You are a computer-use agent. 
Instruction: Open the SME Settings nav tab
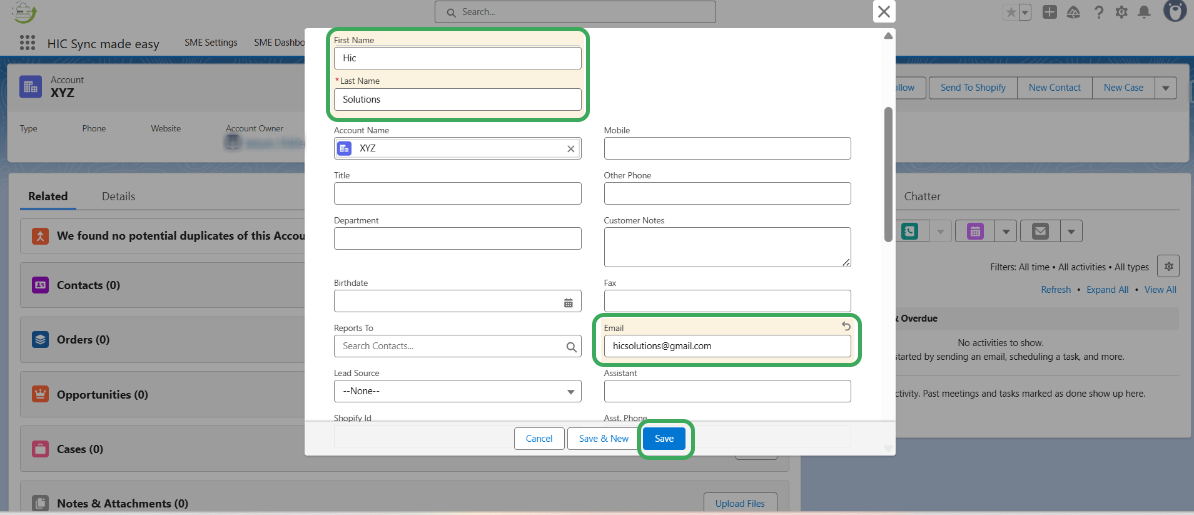tap(211, 43)
